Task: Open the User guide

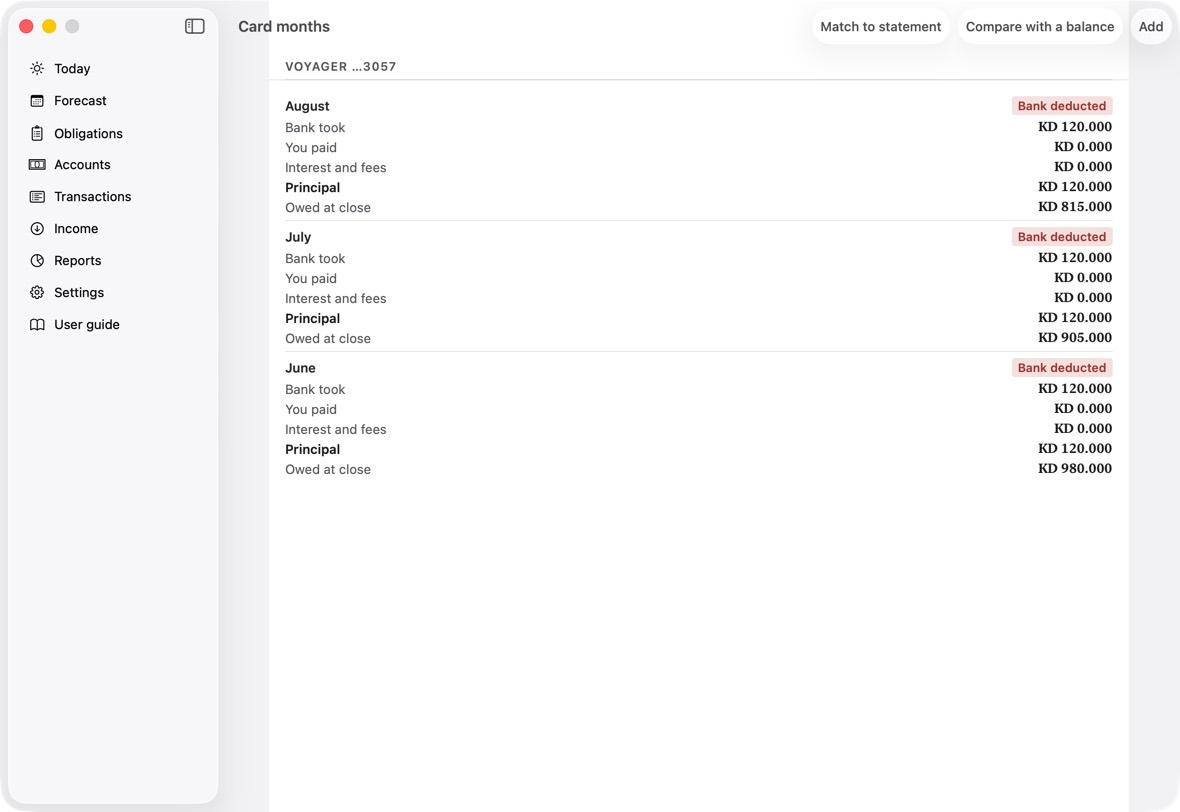Action: click(x=113, y=324)
